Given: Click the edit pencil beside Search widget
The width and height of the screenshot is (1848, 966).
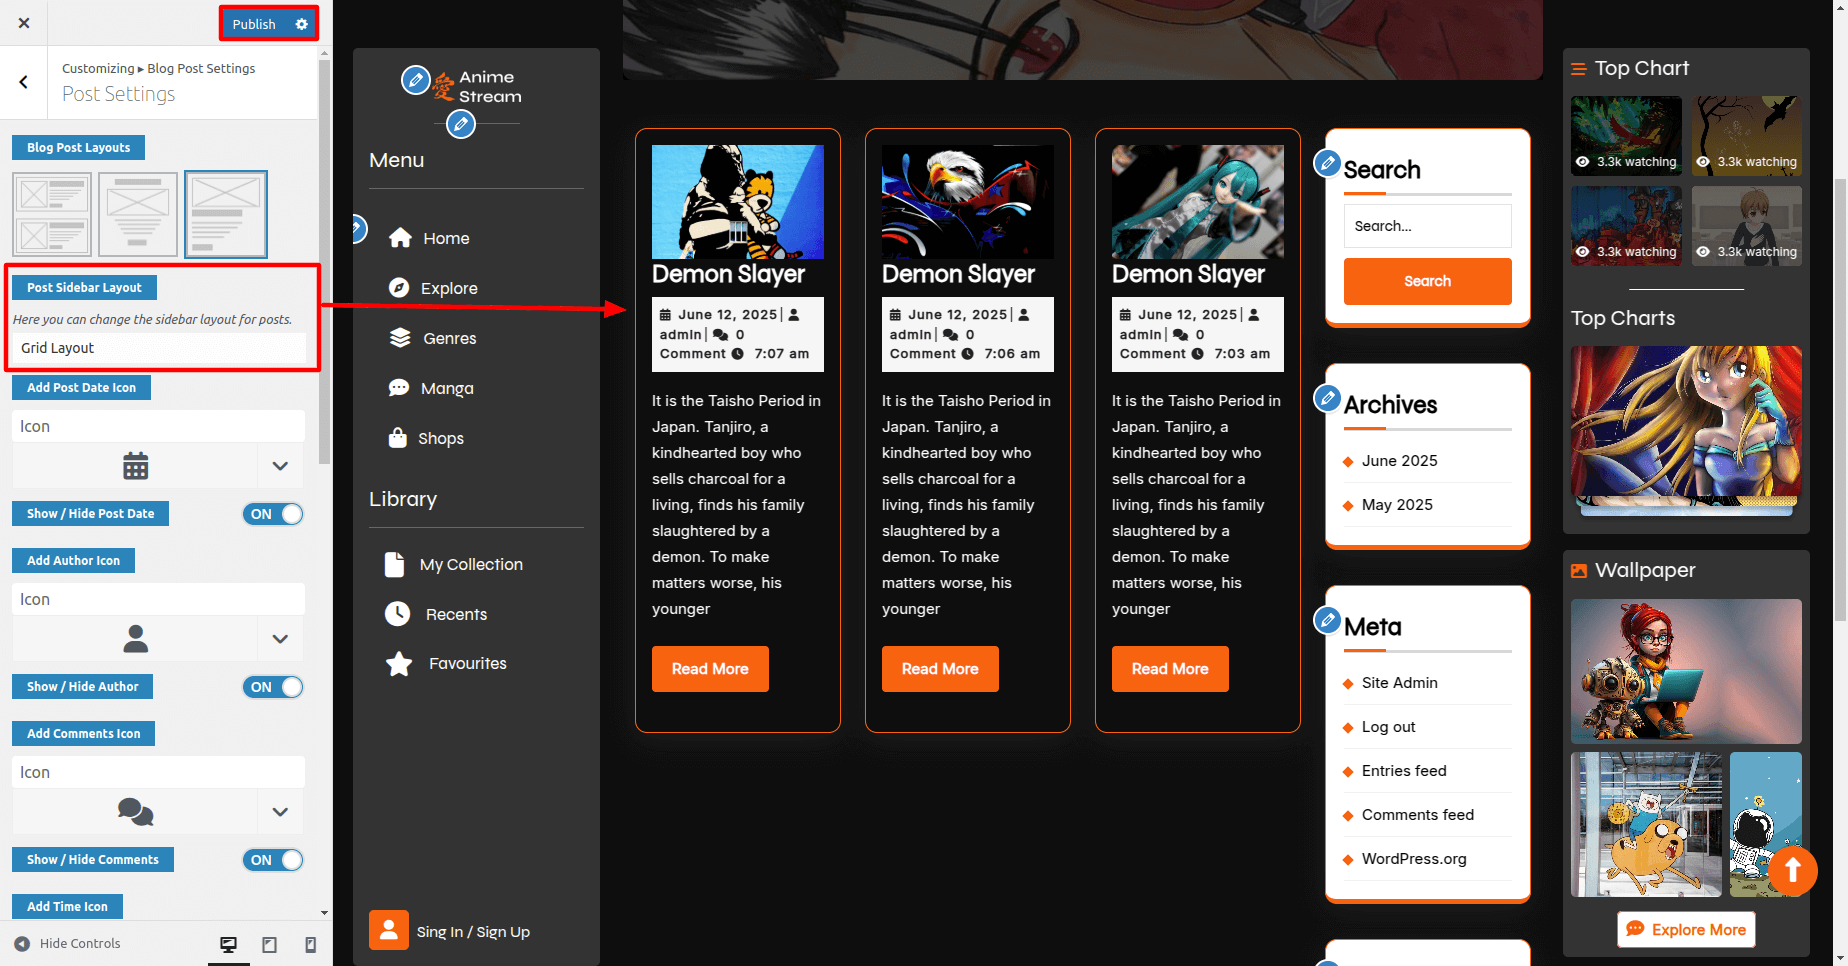Looking at the screenshot, I should pos(1327,162).
